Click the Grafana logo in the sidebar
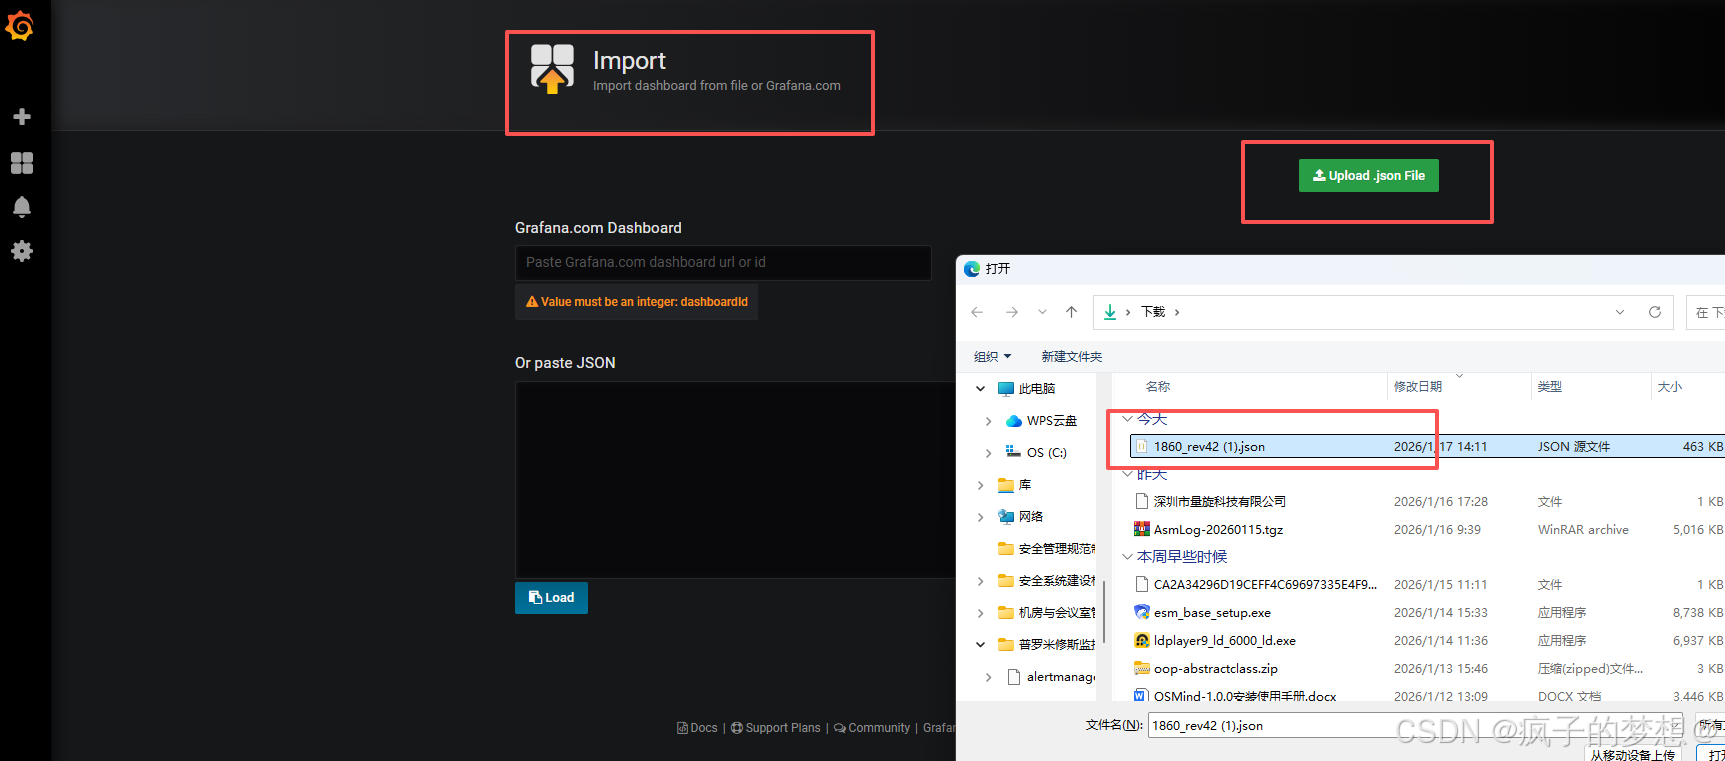Image resolution: width=1725 pixels, height=761 pixels. [20, 26]
